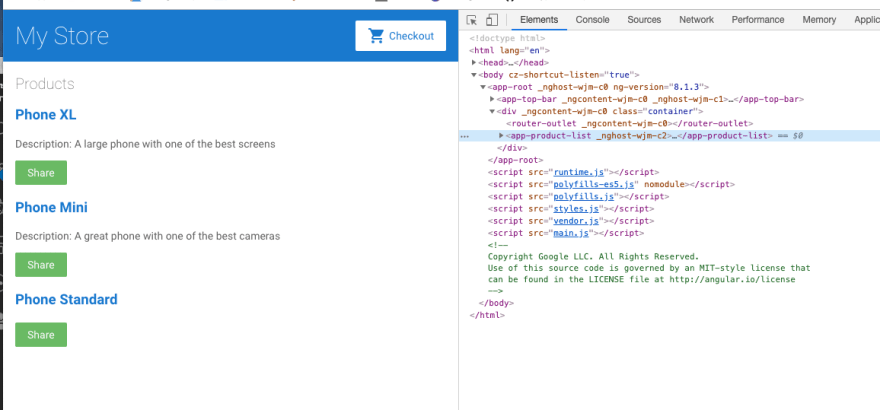The height and width of the screenshot is (410, 880).
Task: Expand the head element node
Action: point(474,63)
